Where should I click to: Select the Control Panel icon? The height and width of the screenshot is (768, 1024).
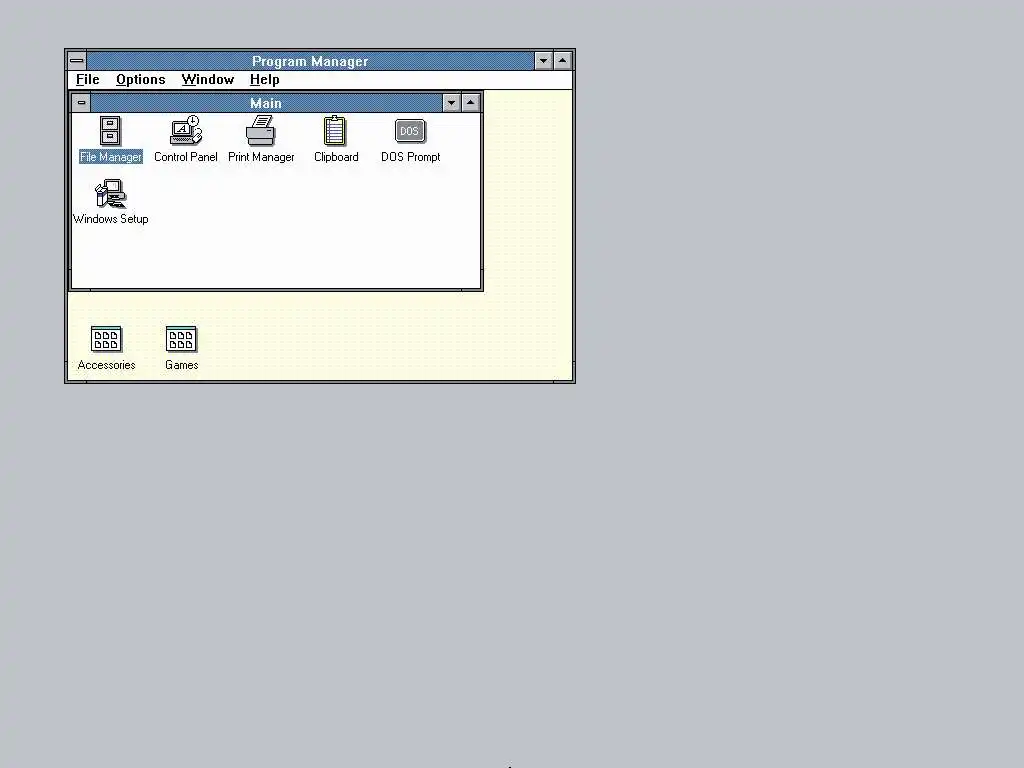coord(186,131)
